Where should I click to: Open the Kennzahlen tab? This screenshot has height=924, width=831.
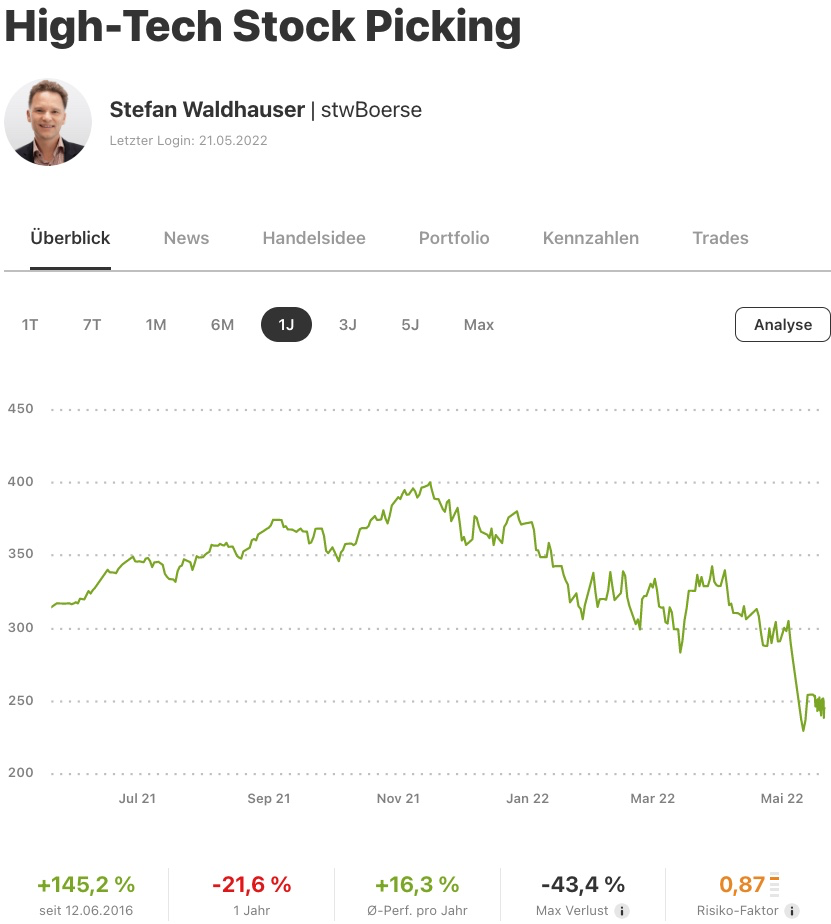coord(591,238)
